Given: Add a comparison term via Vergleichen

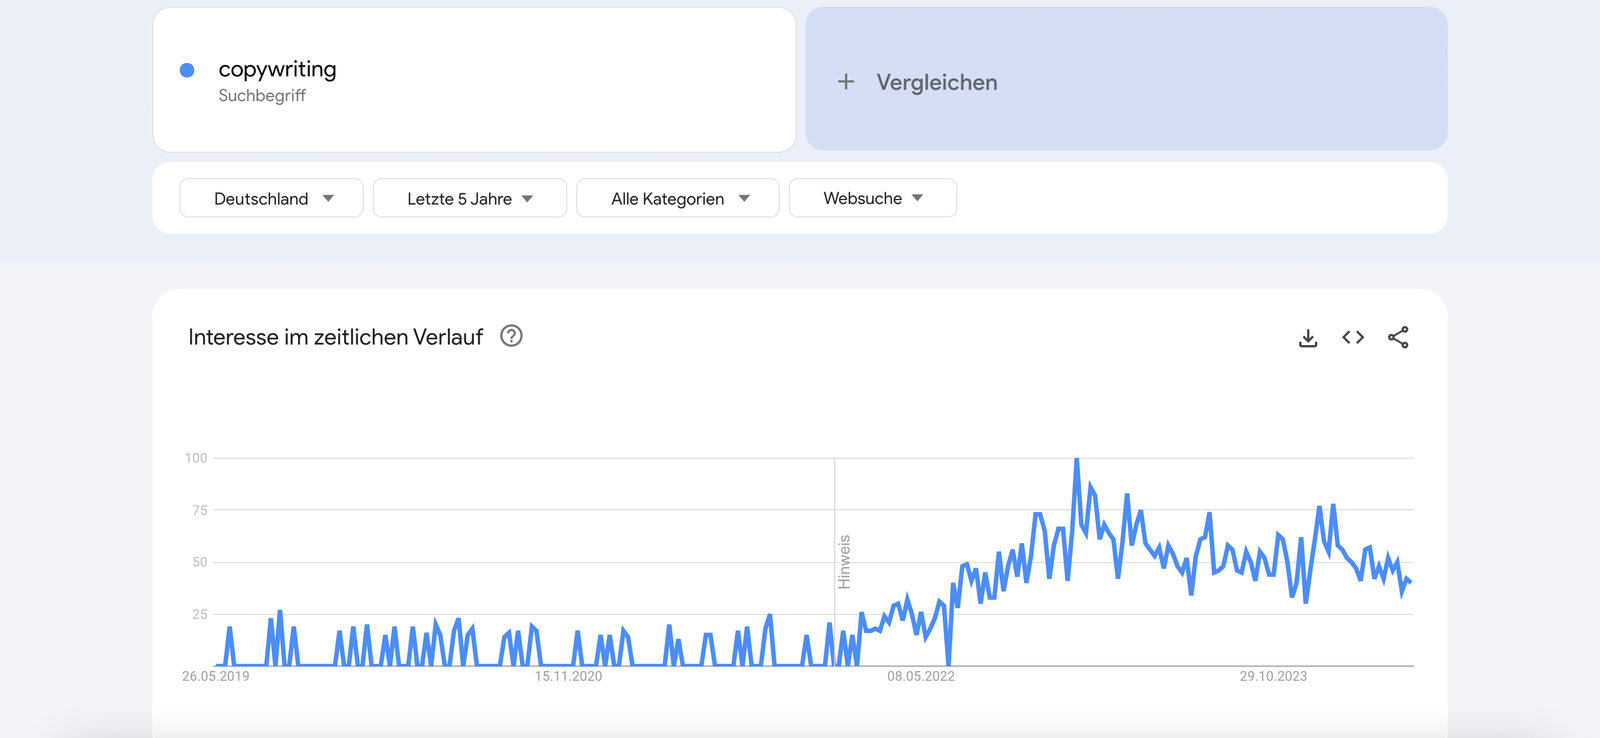Looking at the screenshot, I should [x=1127, y=80].
